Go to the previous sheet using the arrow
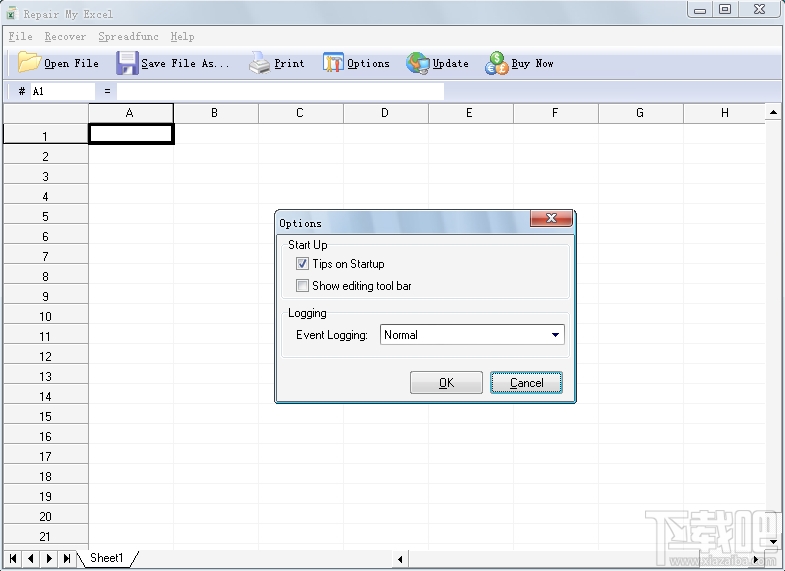The width and height of the screenshot is (785, 571). pyautogui.click(x=31, y=558)
